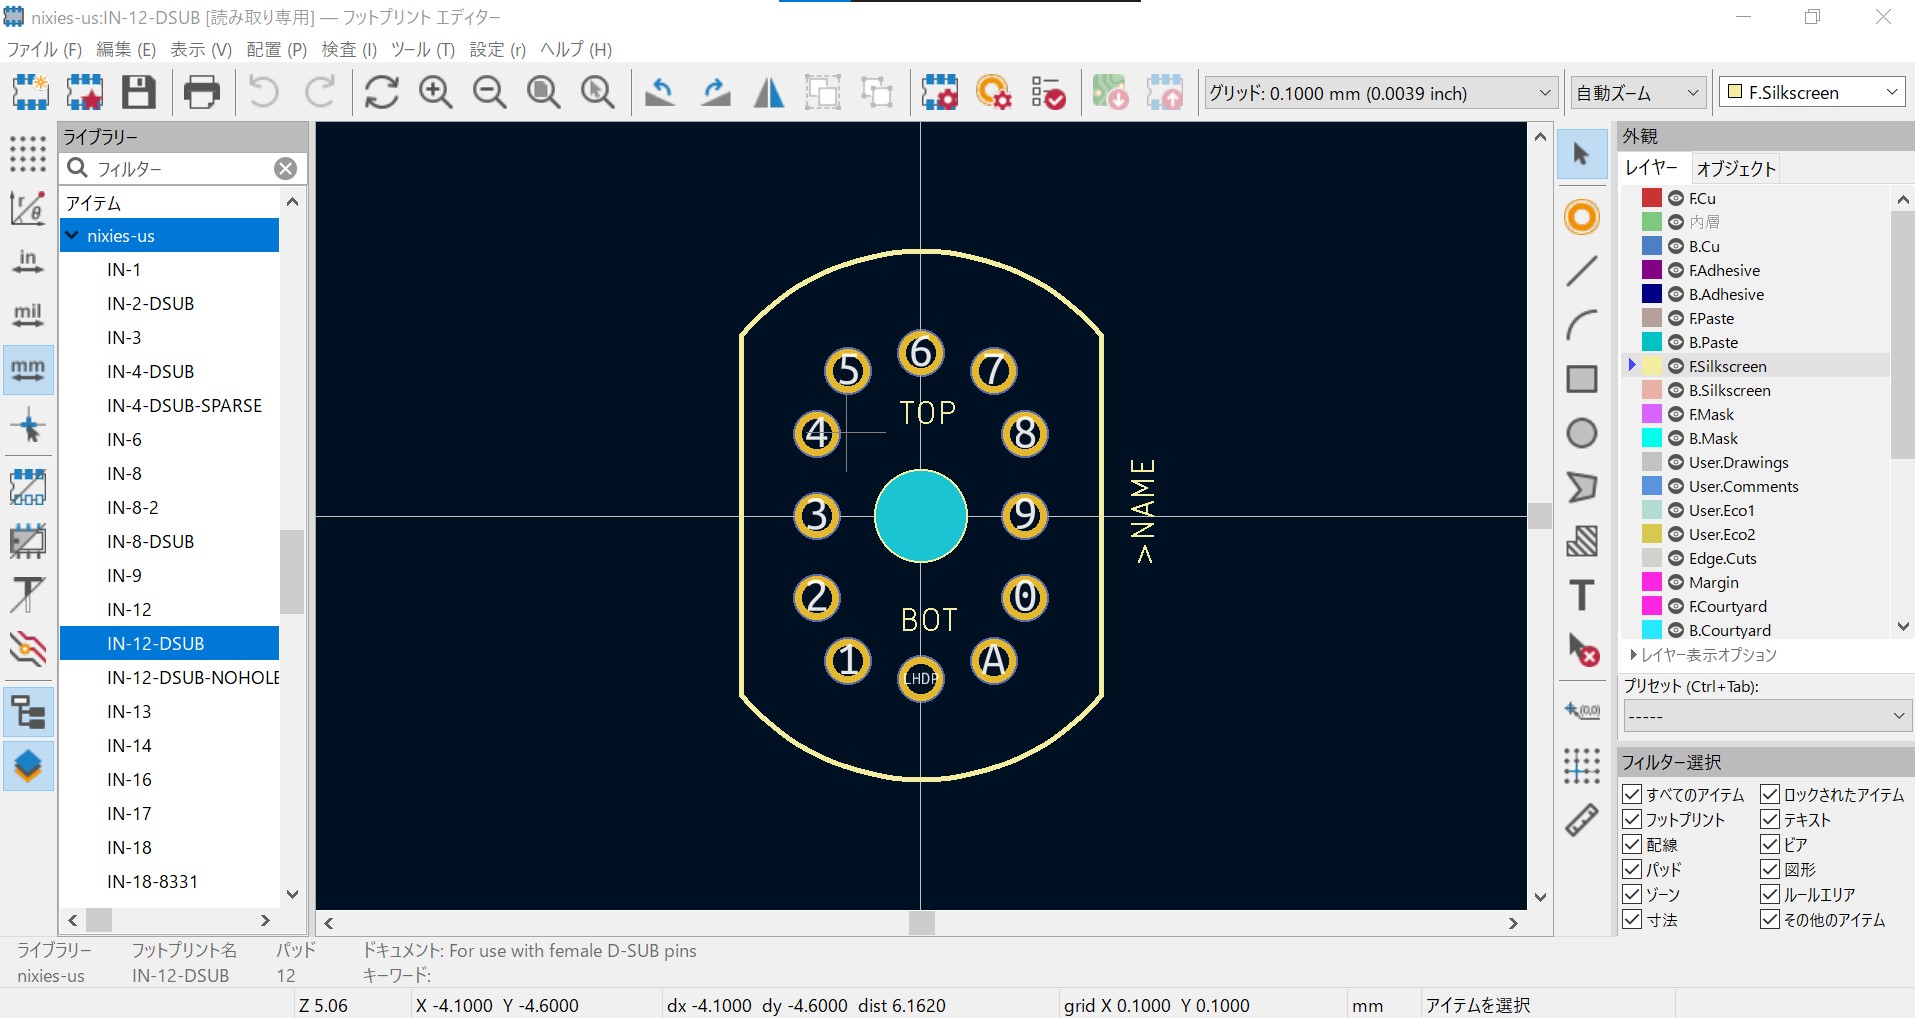Open the F.Silkscreen layer selector dropdown
1915x1018 pixels.
click(x=1812, y=92)
